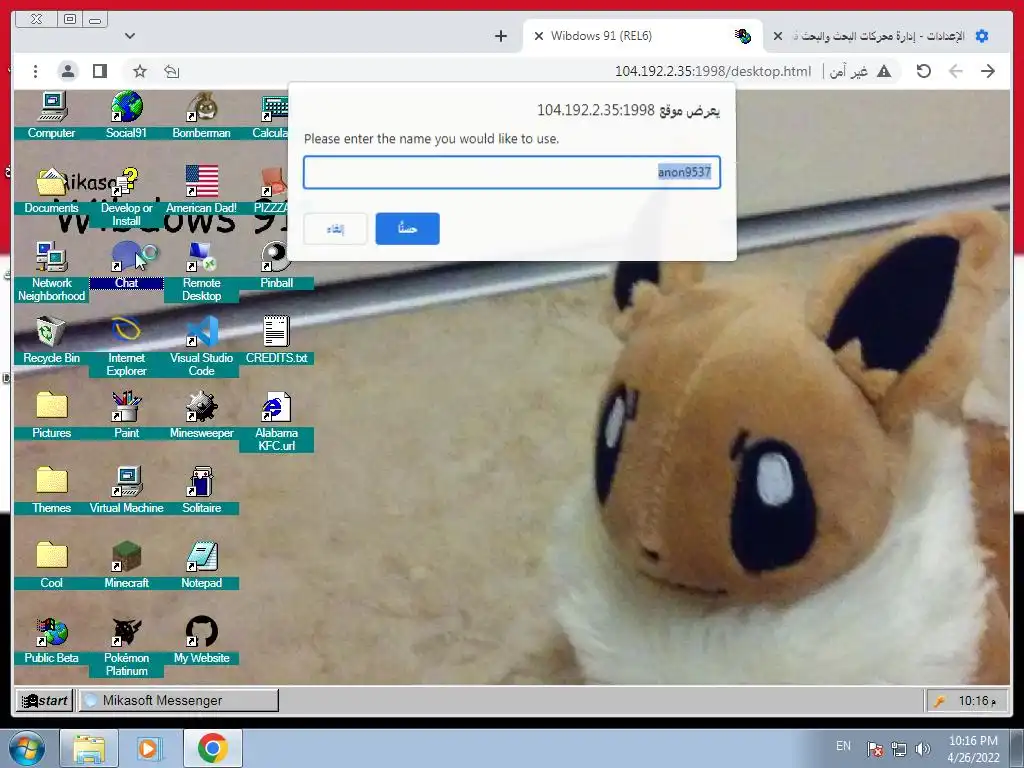Open the Computer desktop icon
Viewport: 1024px width, 768px height.
(52, 115)
